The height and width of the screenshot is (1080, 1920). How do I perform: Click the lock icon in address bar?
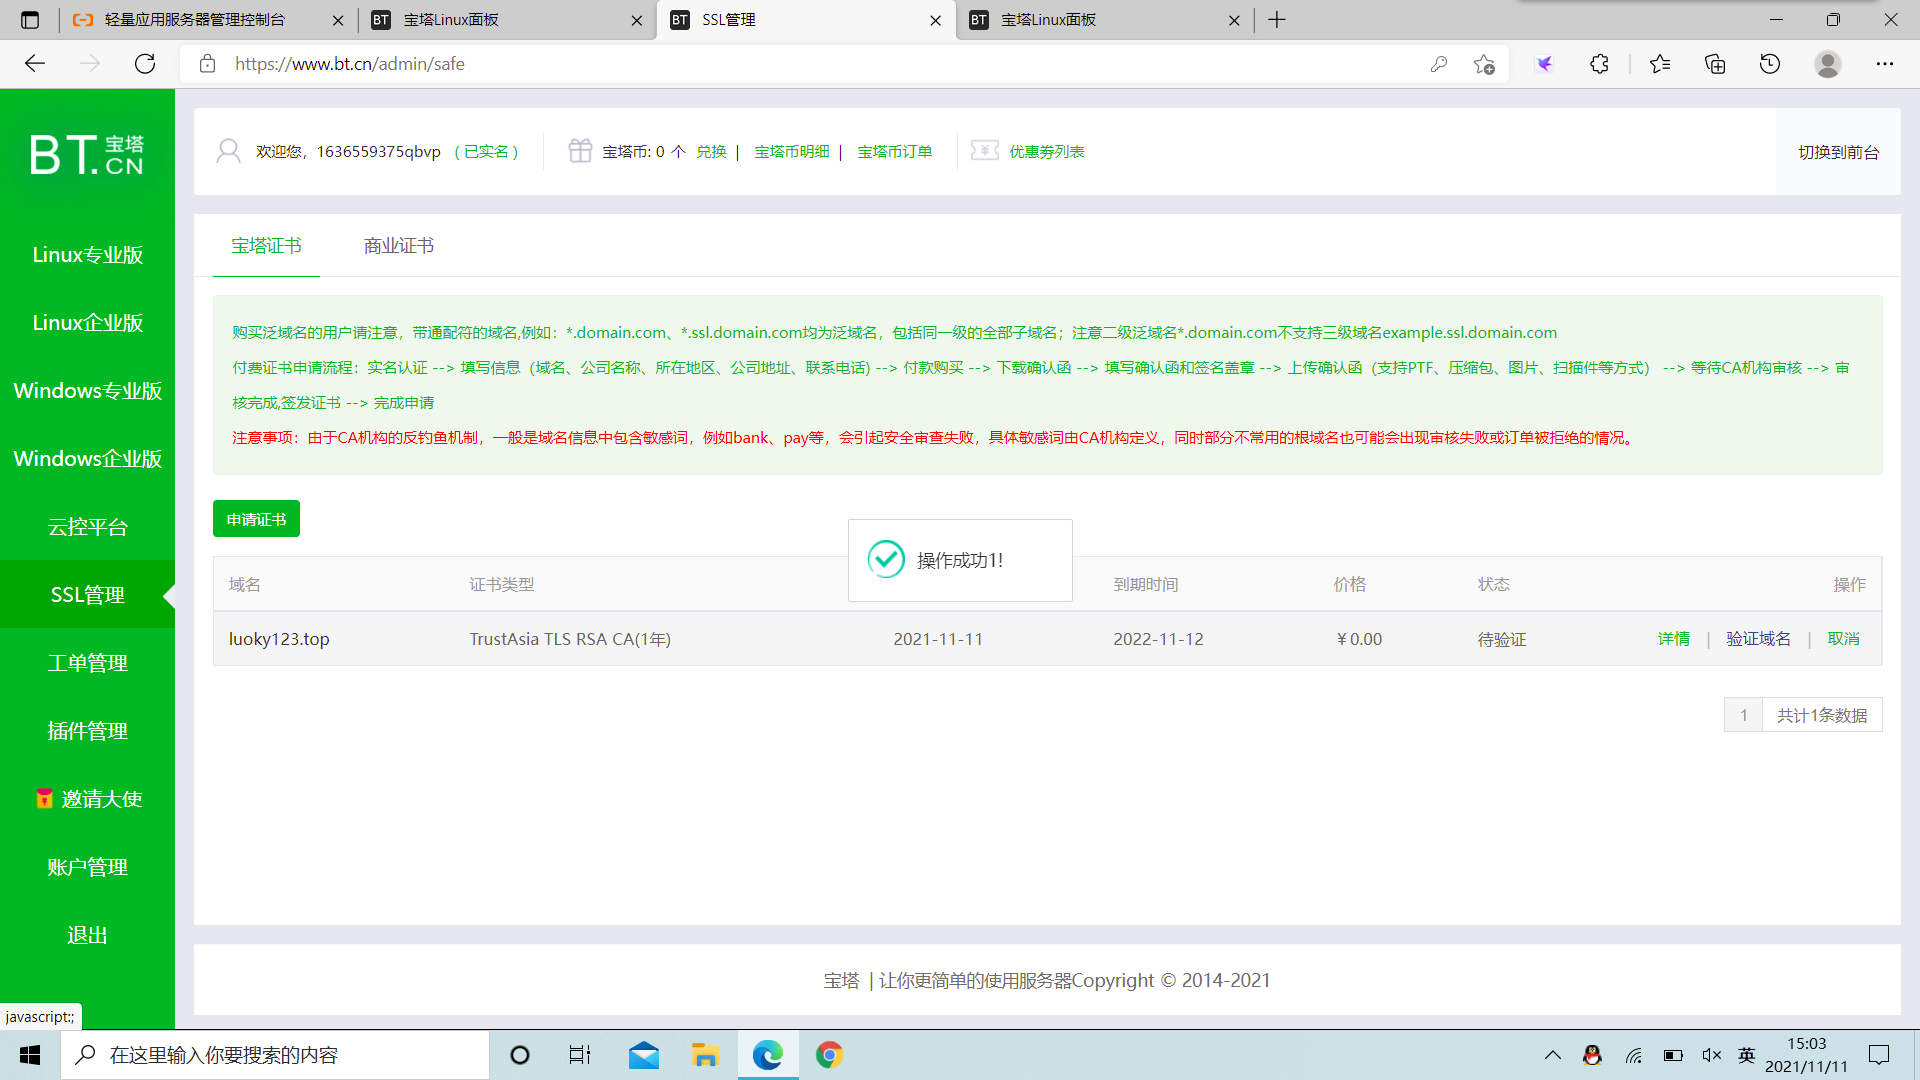tap(207, 64)
